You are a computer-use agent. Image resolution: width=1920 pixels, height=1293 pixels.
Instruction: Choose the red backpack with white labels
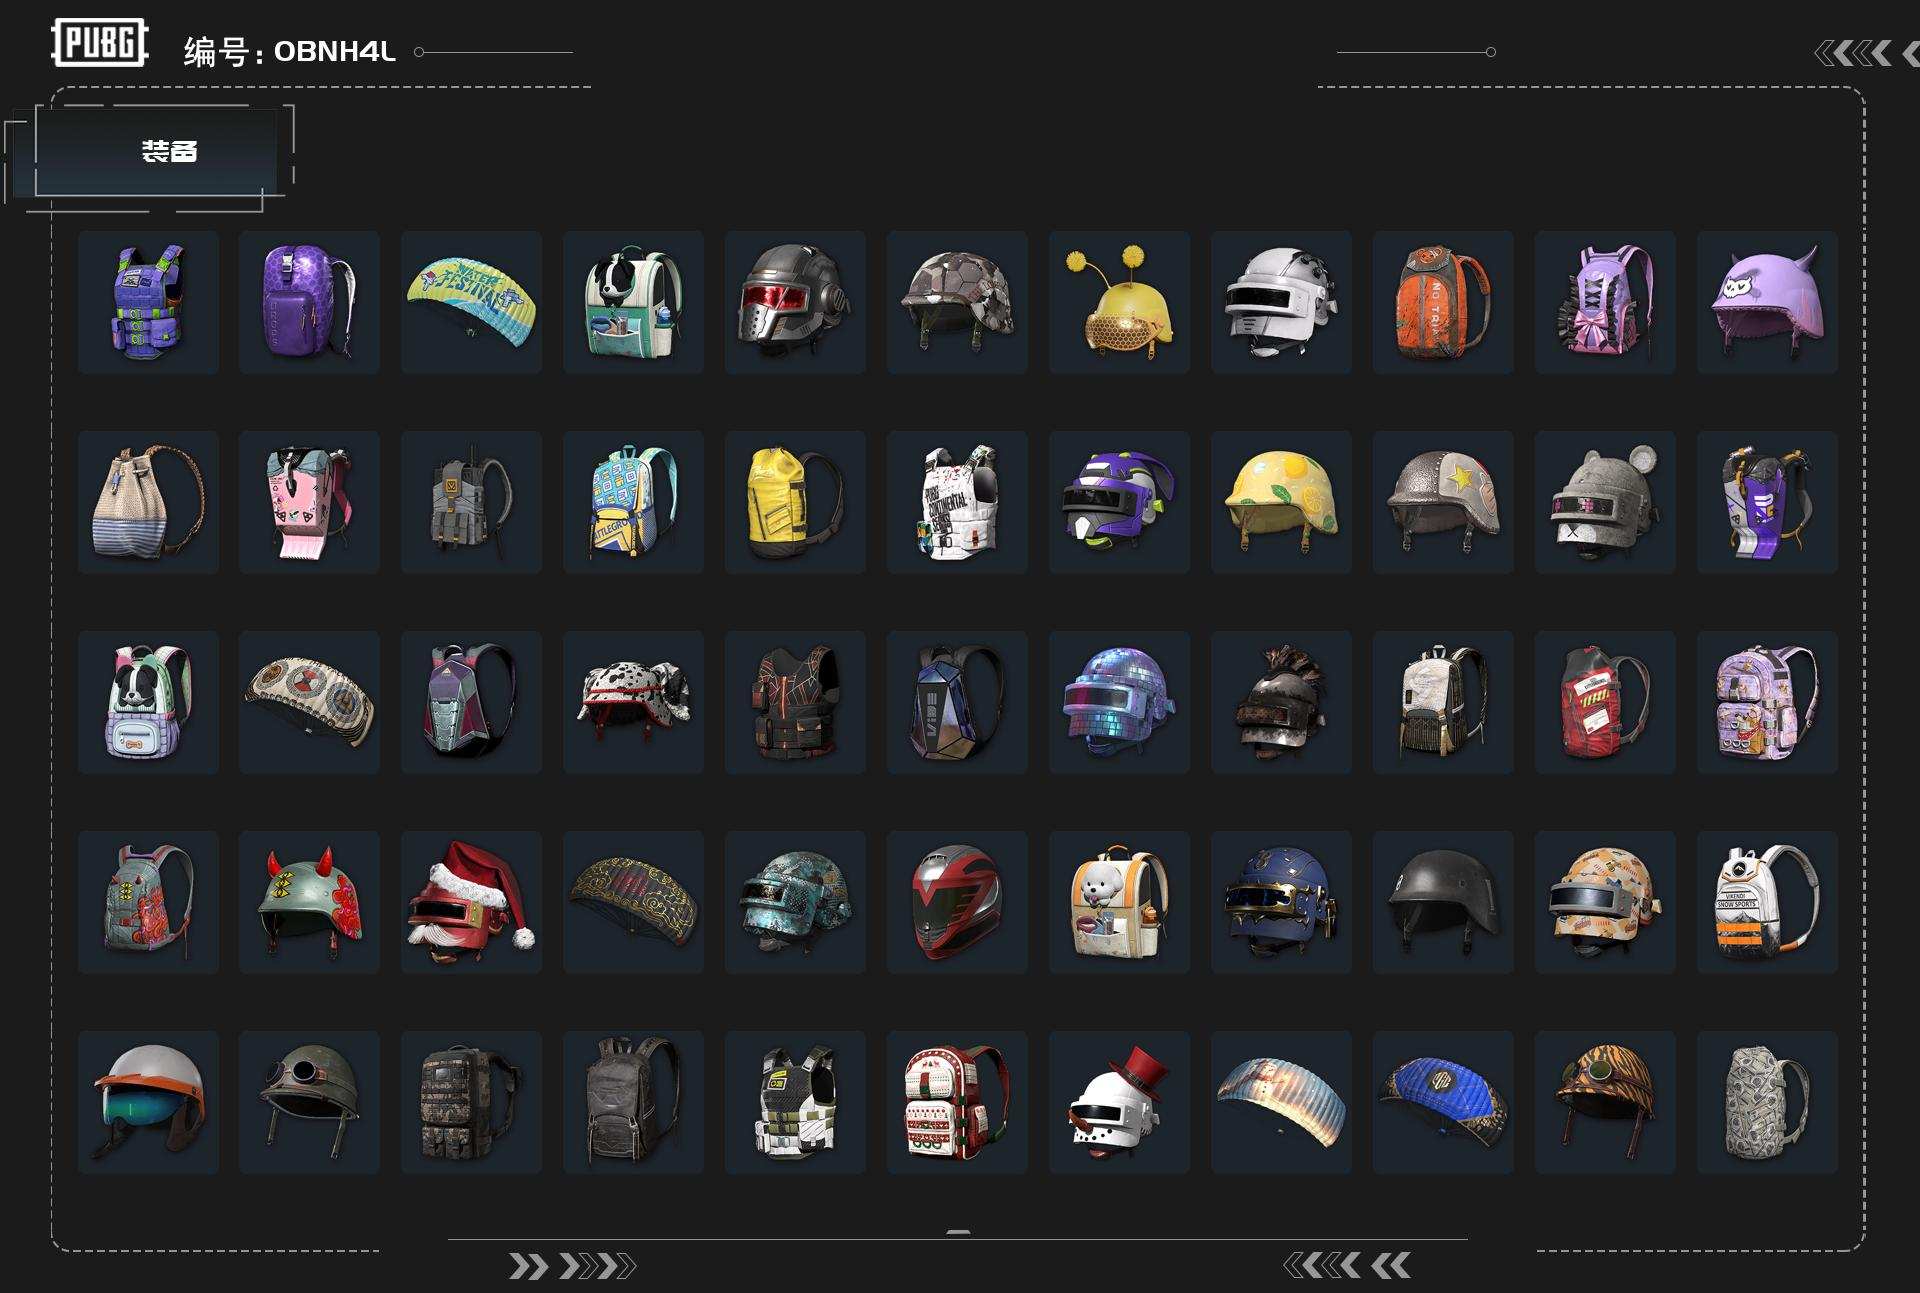click(1605, 702)
